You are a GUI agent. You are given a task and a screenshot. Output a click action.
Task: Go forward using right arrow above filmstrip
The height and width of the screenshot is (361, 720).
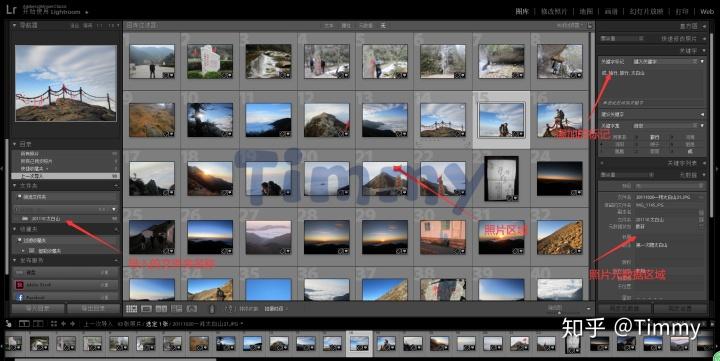[x=73, y=324]
